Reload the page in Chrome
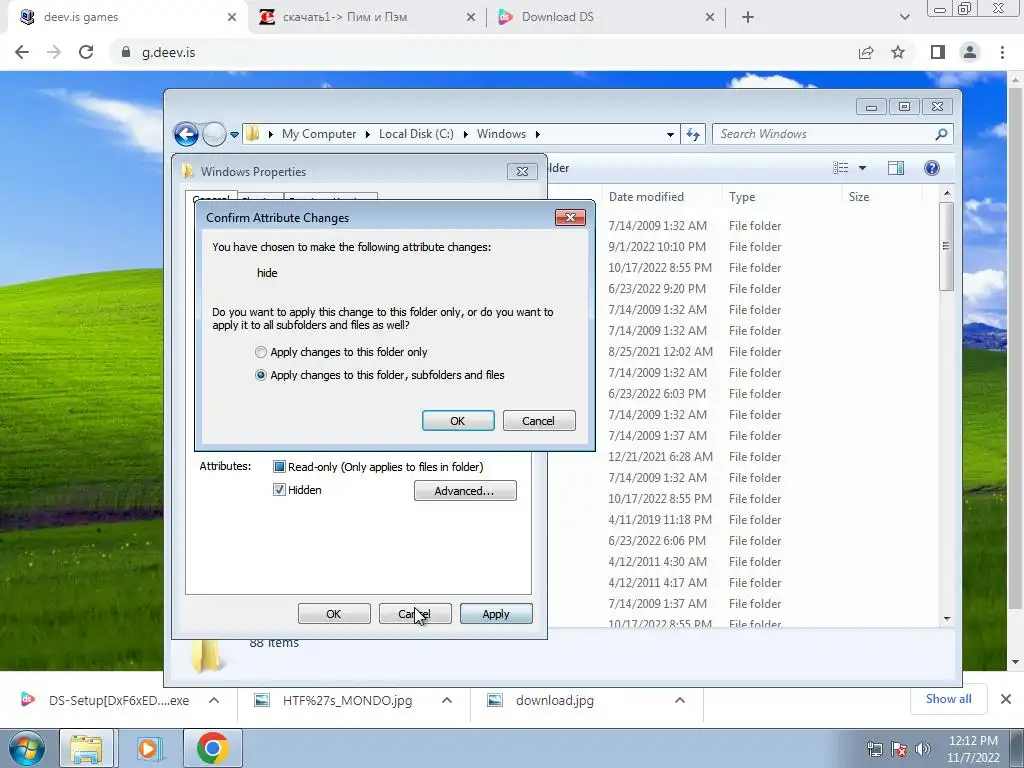This screenshot has width=1024, height=768. pyautogui.click(x=86, y=52)
